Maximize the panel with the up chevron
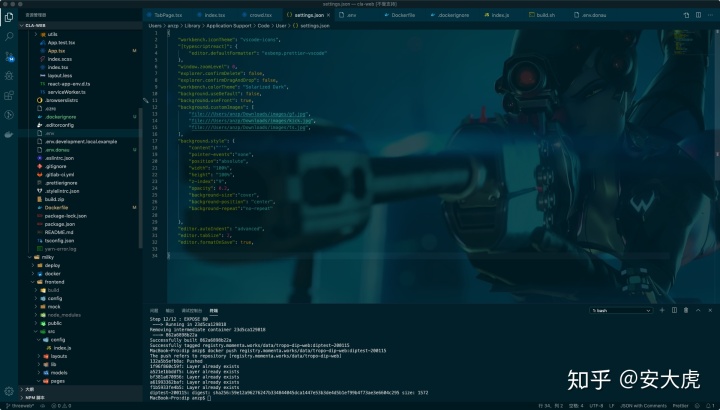This screenshot has width=720, height=410. point(698,310)
